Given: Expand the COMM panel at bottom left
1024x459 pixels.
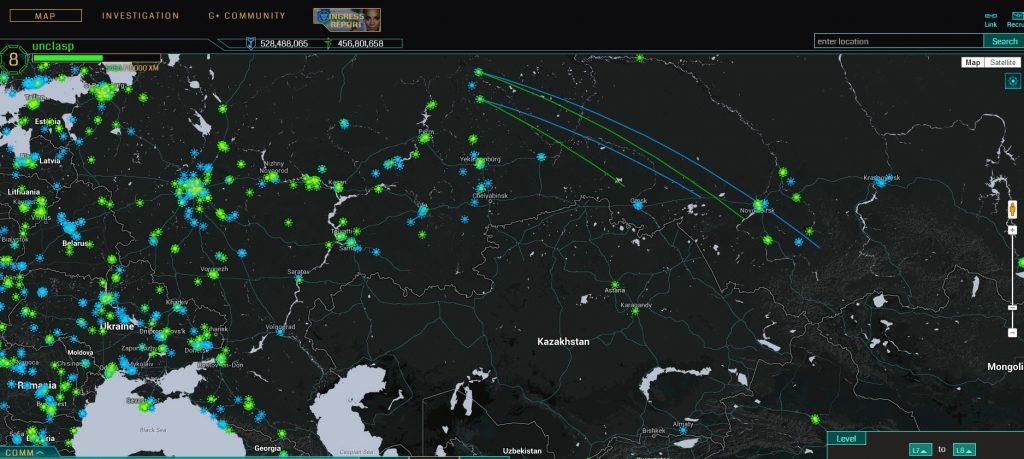Looking at the screenshot, I should click(x=27, y=452).
